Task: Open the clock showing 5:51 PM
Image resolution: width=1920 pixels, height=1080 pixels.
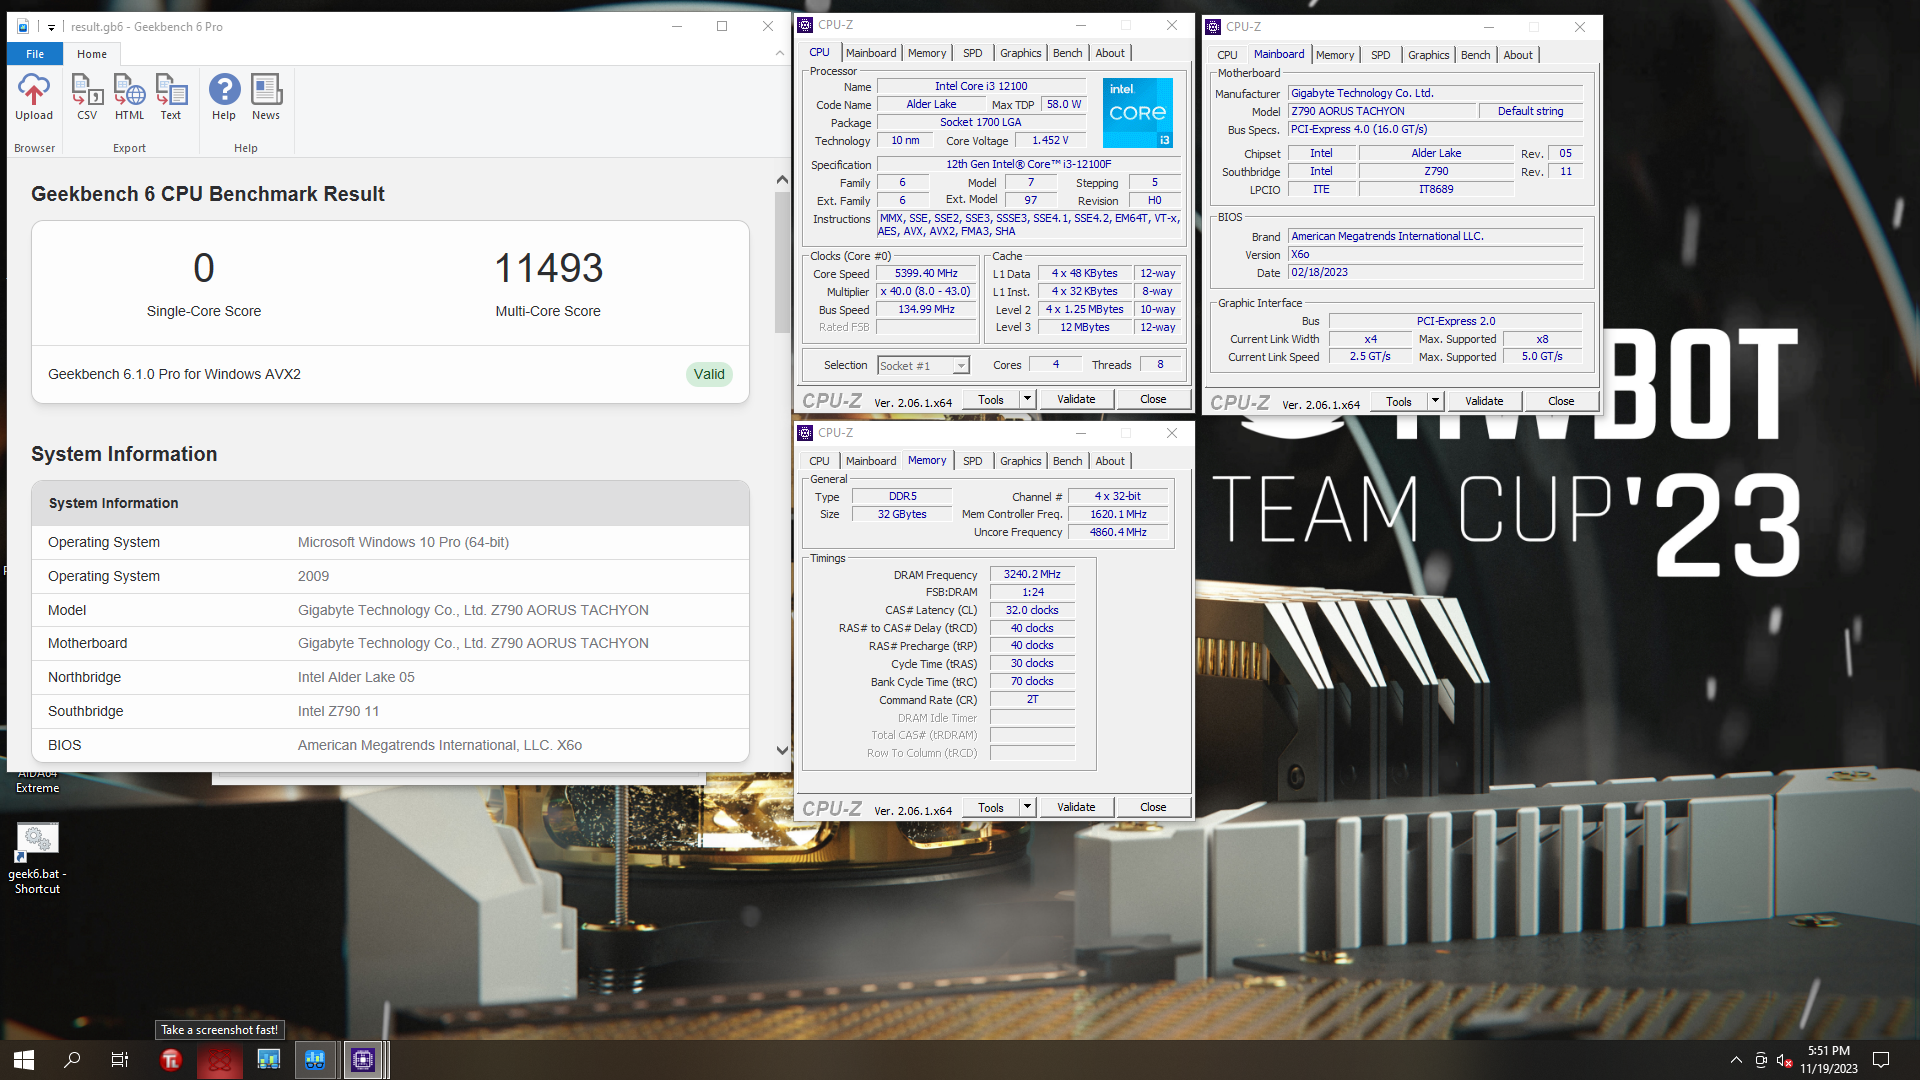Action: [1829, 1060]
